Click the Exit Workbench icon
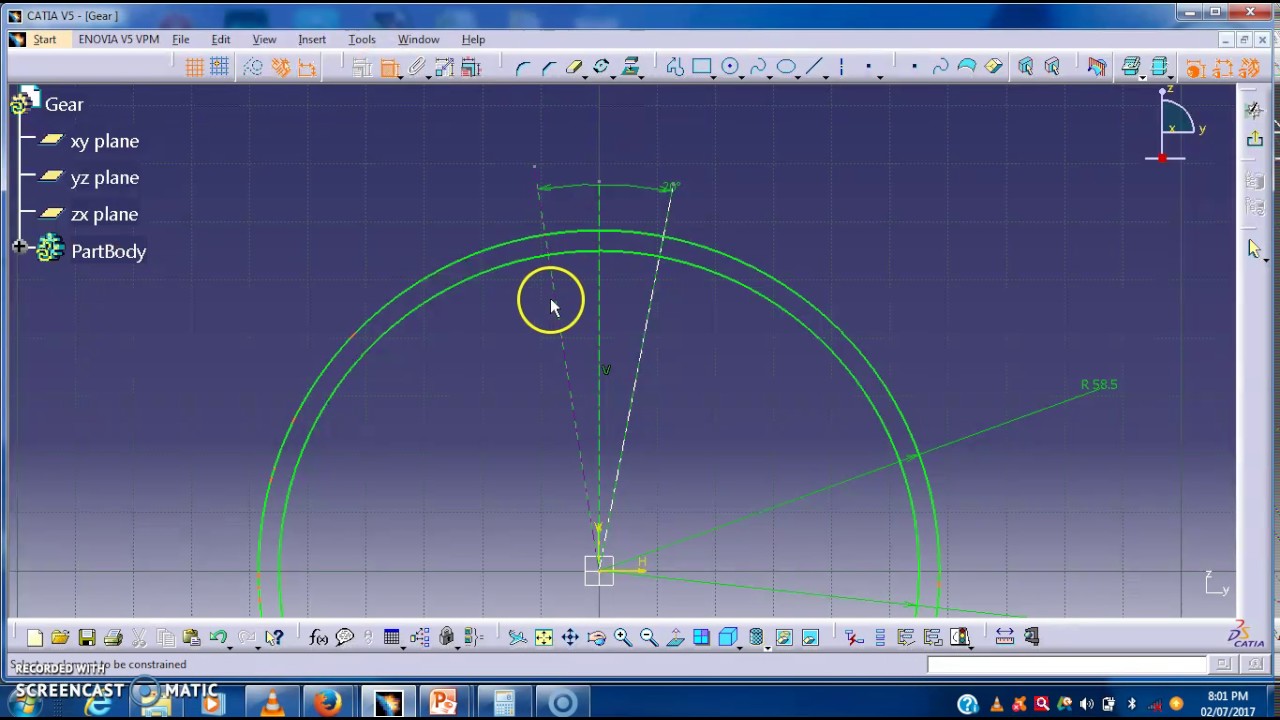 click(x=1255, y=139)
